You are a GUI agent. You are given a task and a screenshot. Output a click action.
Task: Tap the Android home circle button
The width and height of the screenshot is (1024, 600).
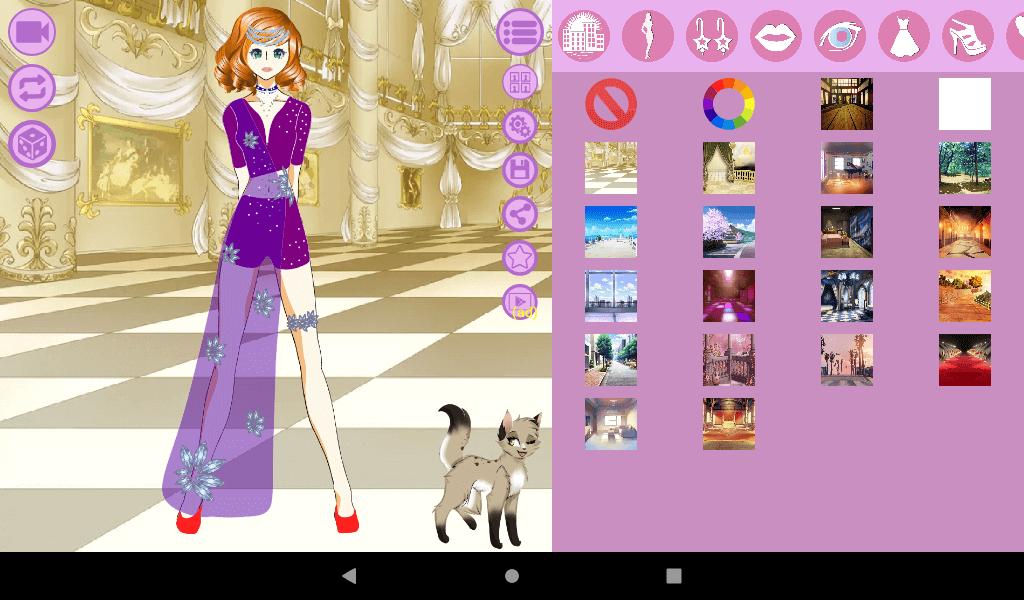click(x=512, y=575)
